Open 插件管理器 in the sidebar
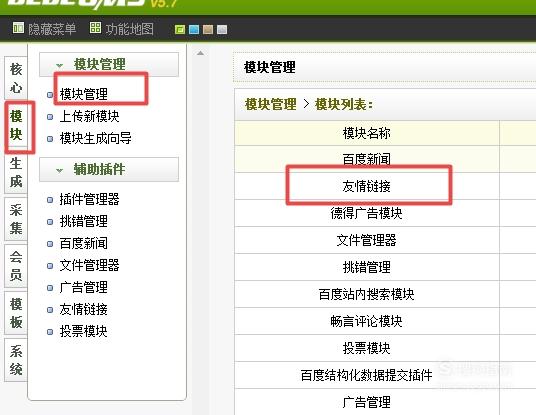 (x=89, y=199)
